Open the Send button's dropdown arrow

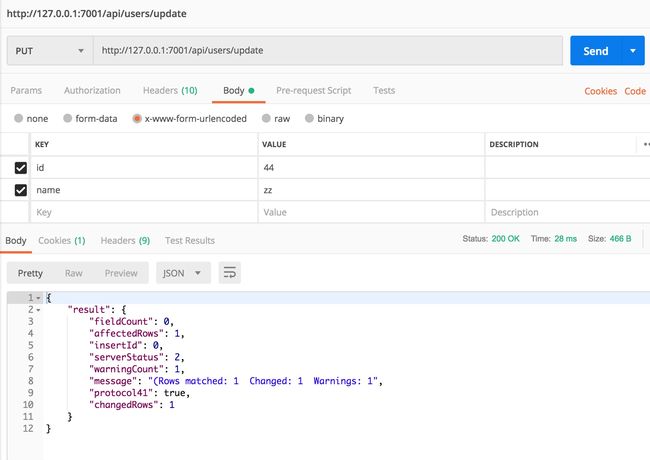633,51
